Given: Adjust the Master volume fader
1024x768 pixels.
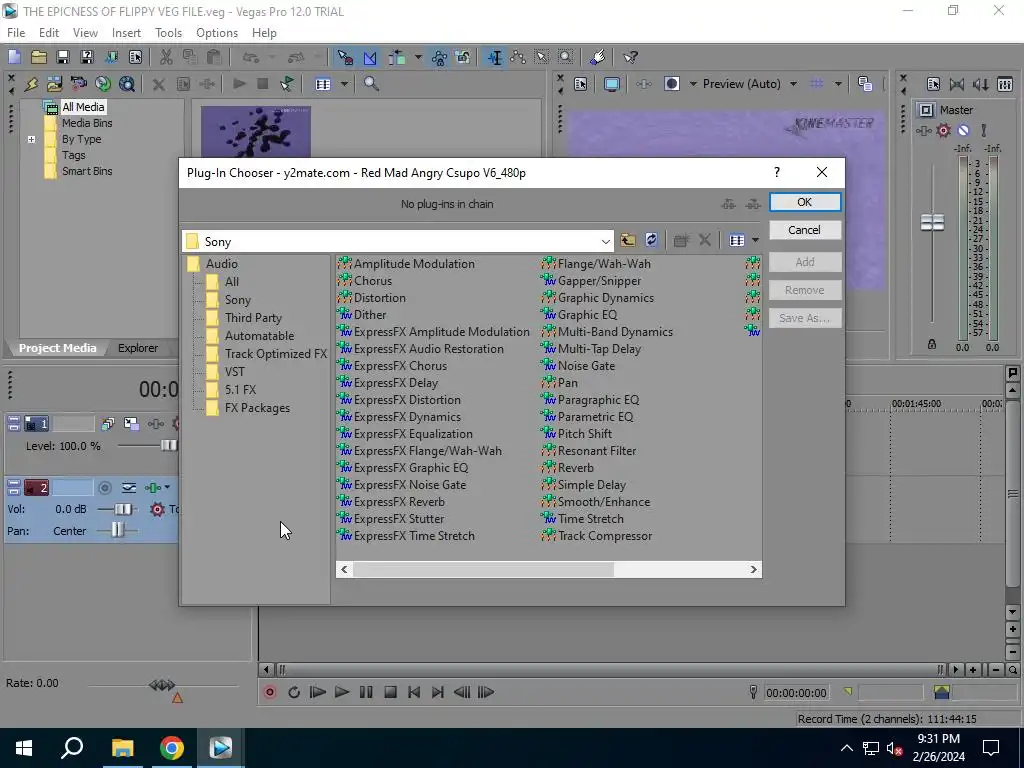Looking at the screenshot, I should [932, 223].
